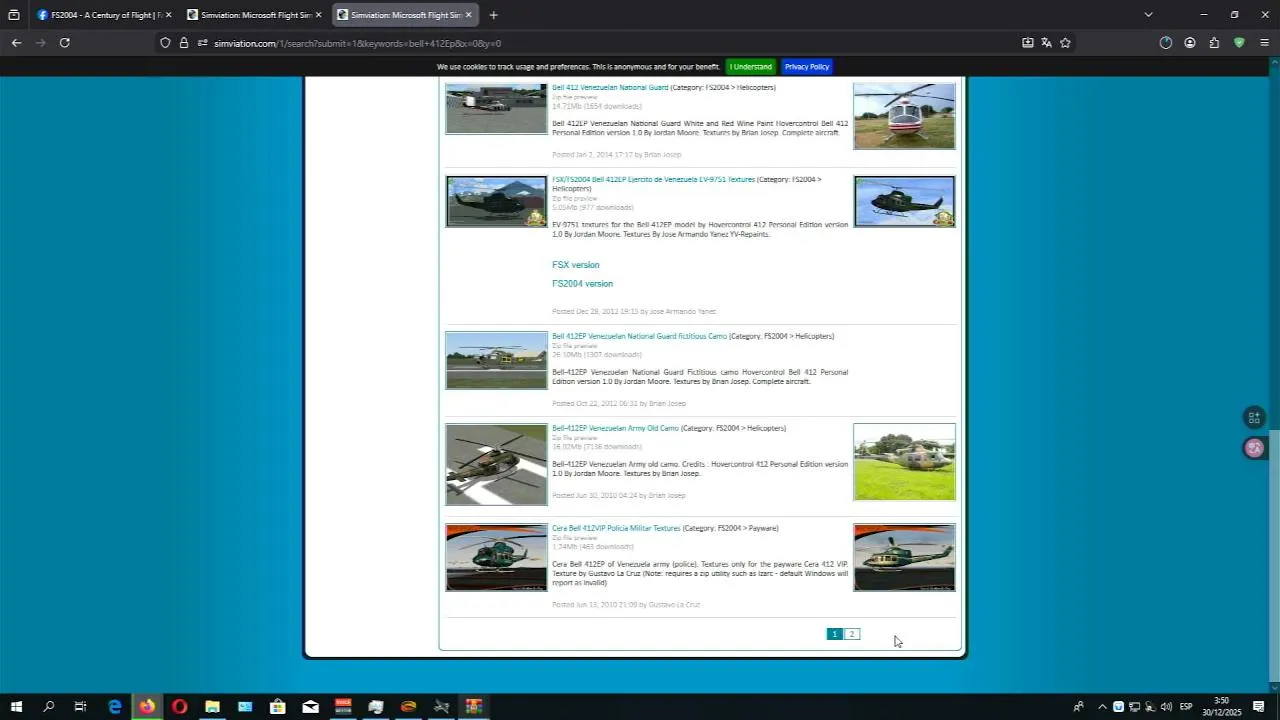View right Cera Bell 412VIP thumbnail
This screenshot has height=720, width=1280.
(x=904, y=558)
